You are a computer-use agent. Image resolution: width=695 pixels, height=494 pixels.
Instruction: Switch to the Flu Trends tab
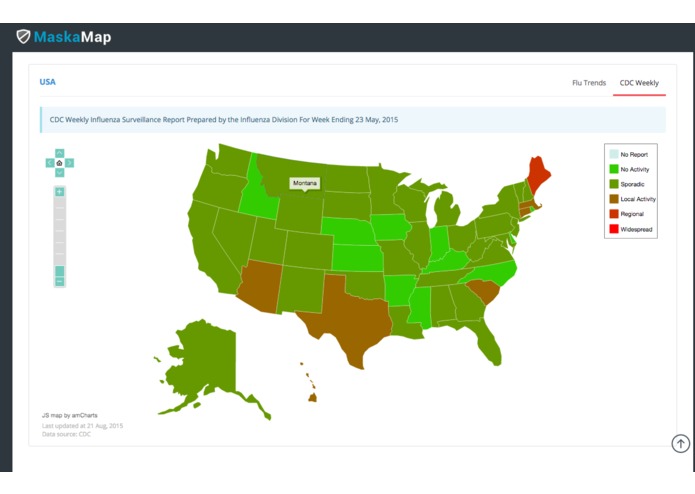589,83
